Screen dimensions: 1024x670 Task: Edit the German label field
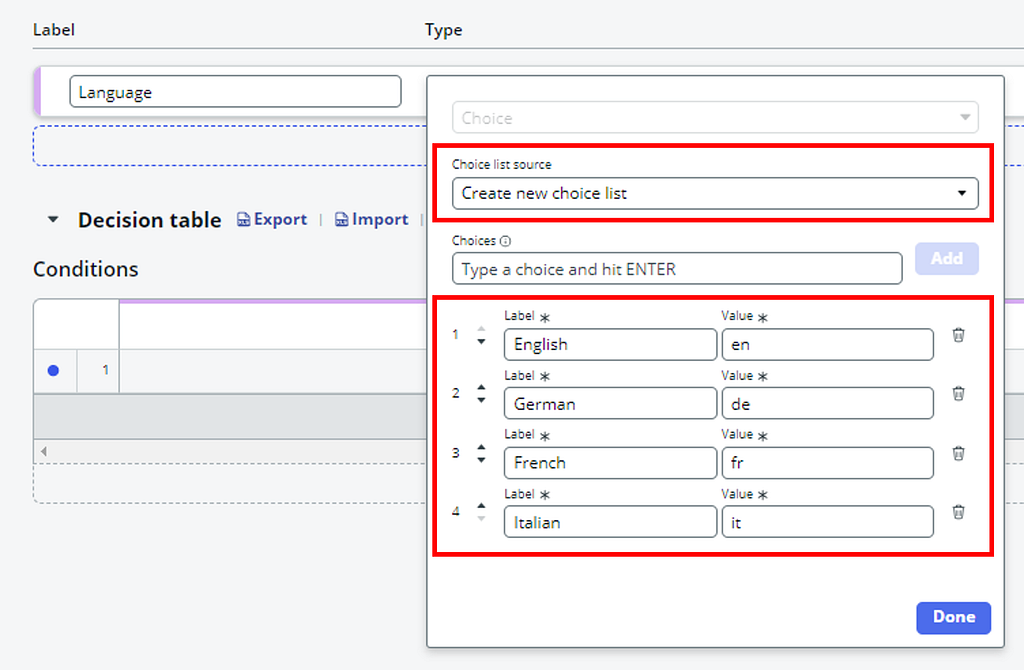(610, 404)
